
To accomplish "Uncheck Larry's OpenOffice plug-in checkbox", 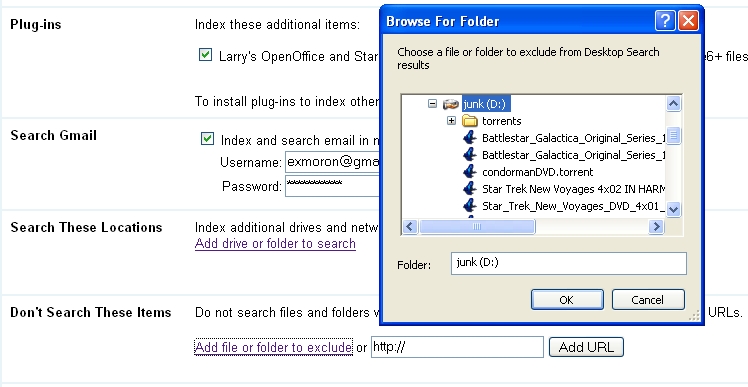I will [x=205, y=55].
